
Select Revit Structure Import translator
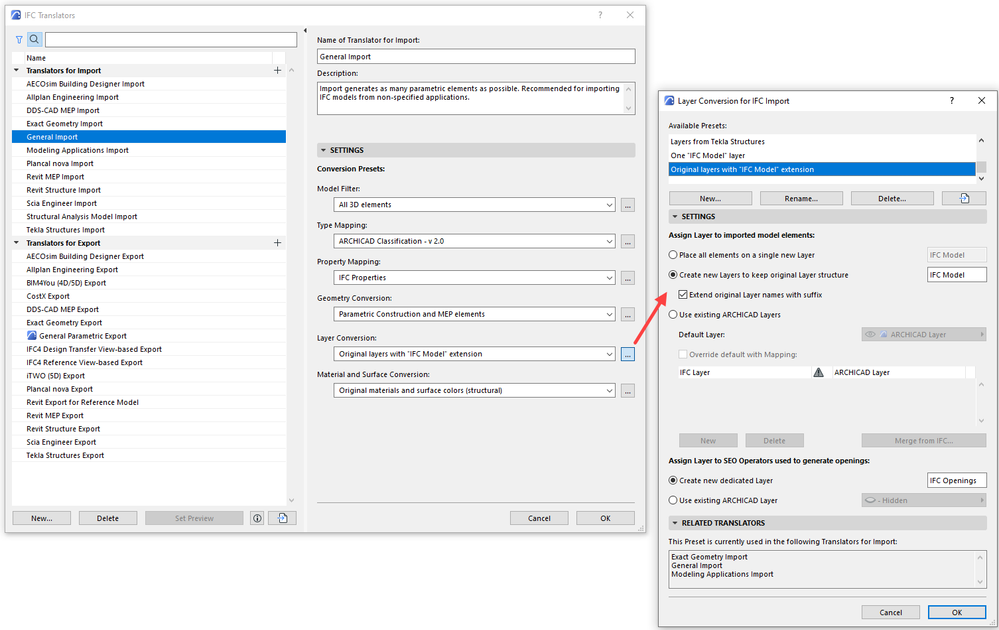[x=149, y=190]
